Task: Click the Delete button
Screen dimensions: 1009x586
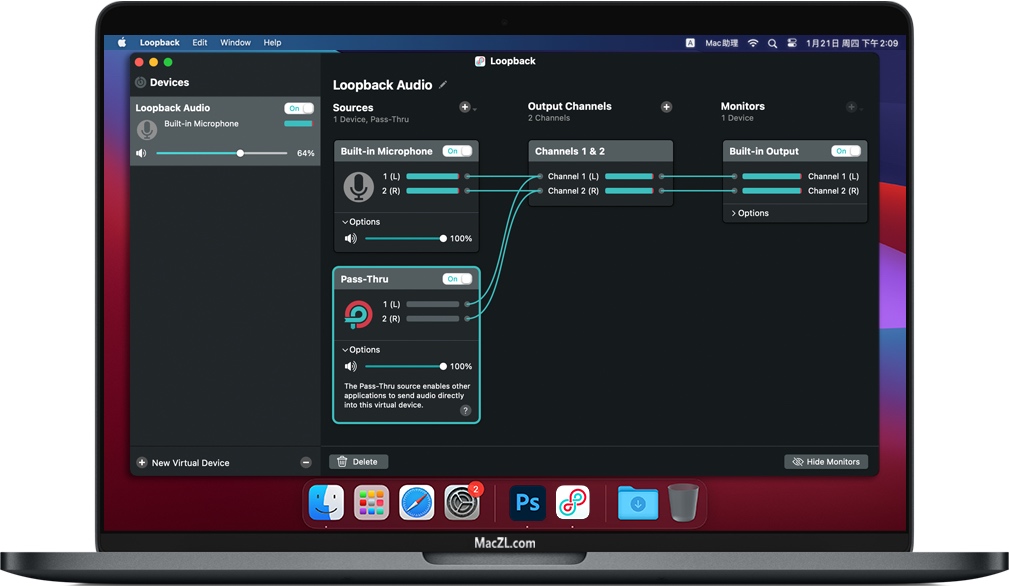Action: tap(358, 462)
